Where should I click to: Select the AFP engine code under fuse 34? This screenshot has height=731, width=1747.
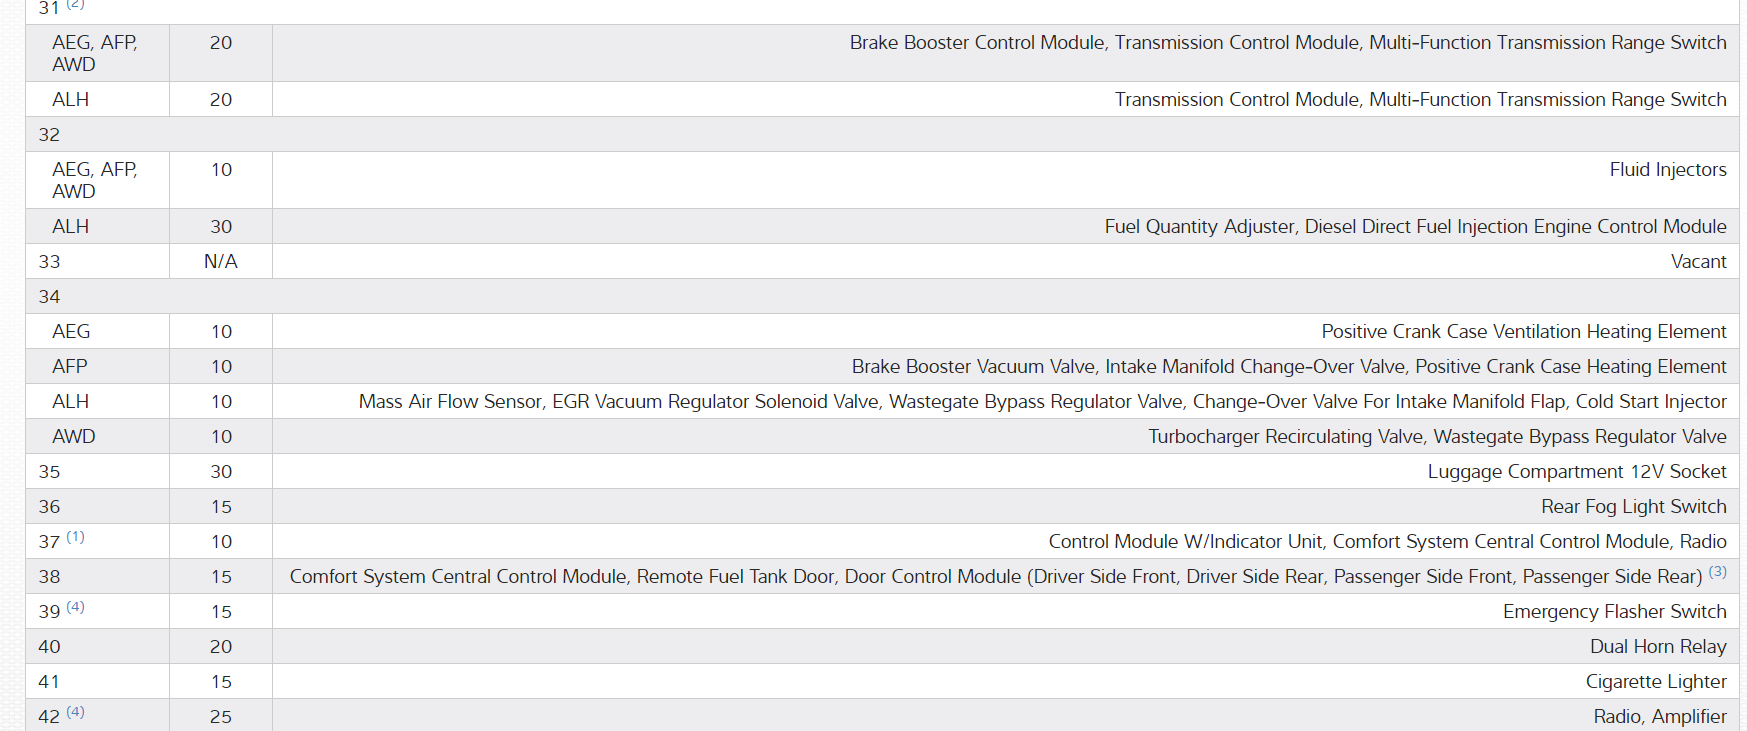(x=70, y=367)
